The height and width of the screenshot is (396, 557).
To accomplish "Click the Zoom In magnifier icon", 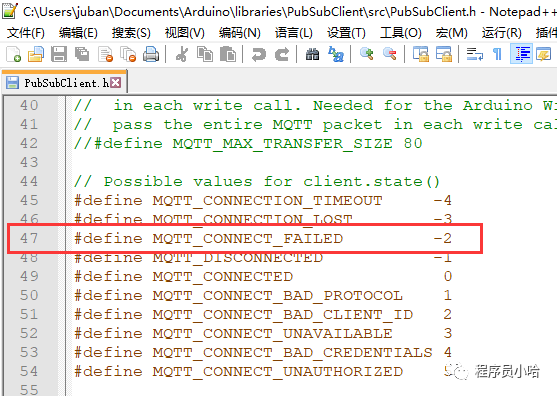I will [x=367, y=54].
